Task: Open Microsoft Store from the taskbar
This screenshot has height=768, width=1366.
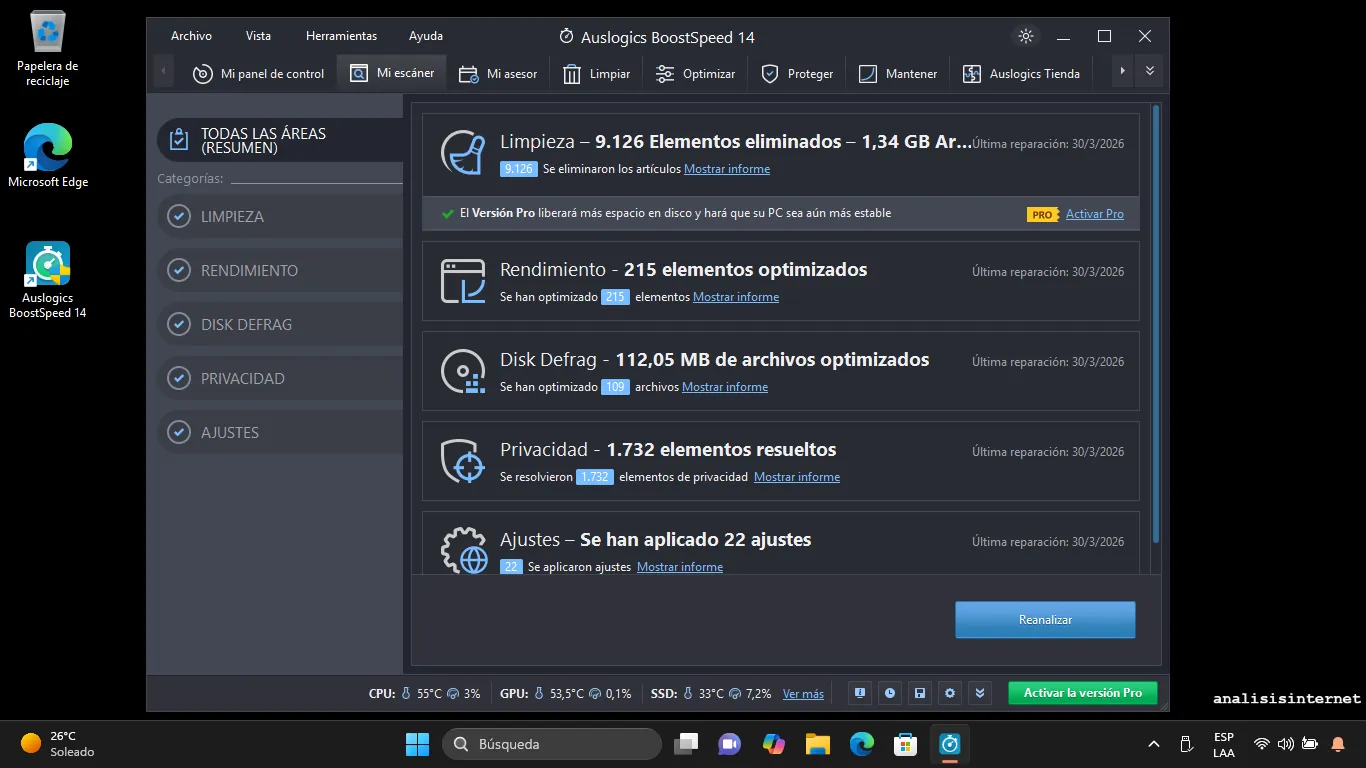Action: point(906,744)
